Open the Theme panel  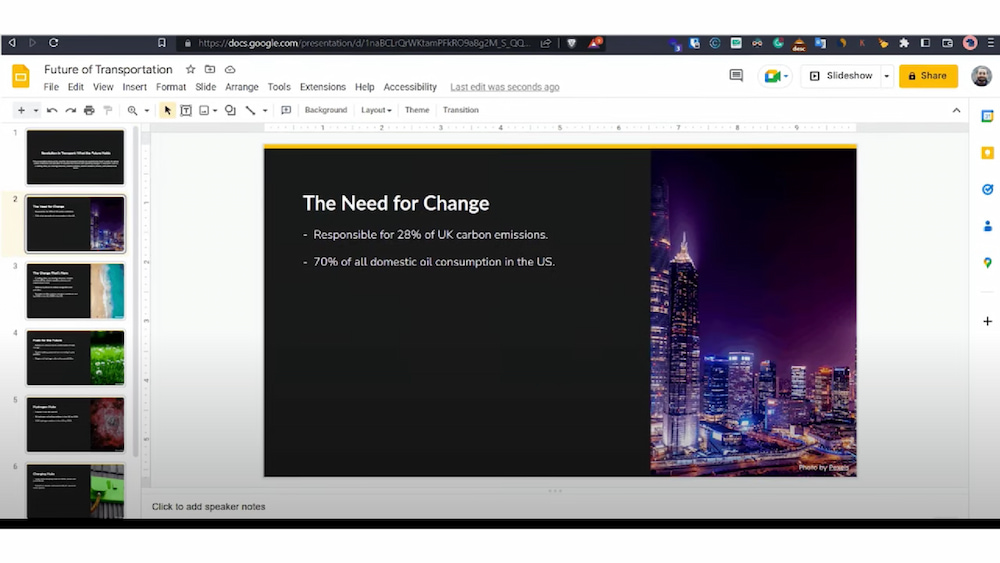tap(417, 110)
